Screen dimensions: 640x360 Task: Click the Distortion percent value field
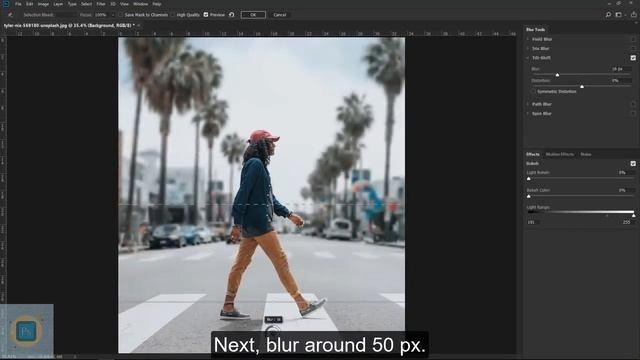[x=620, y=80]
